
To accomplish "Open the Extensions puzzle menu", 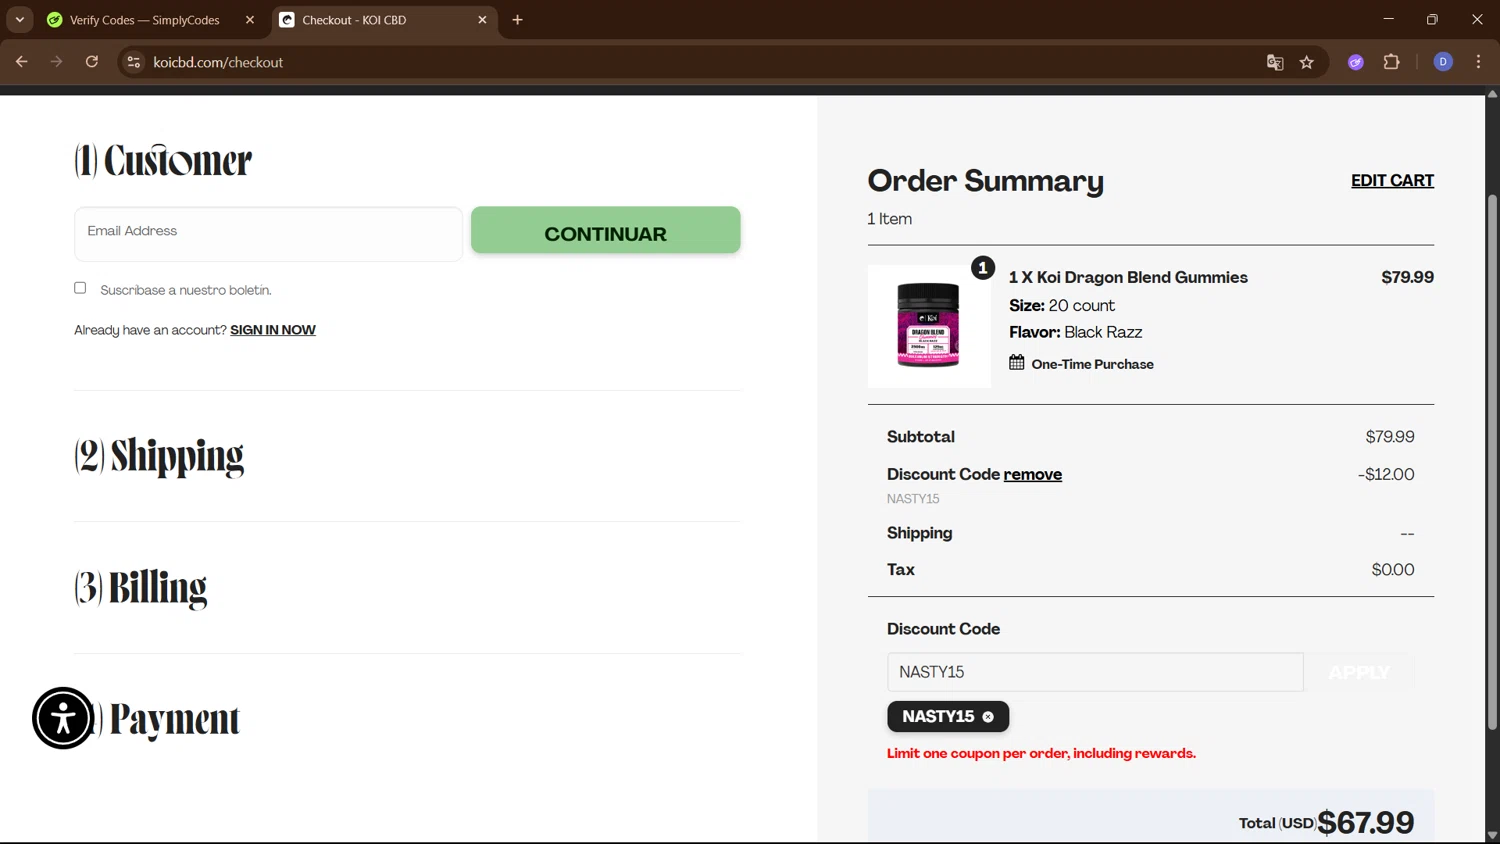I will pyautogui.click(x=1391, y=62).
